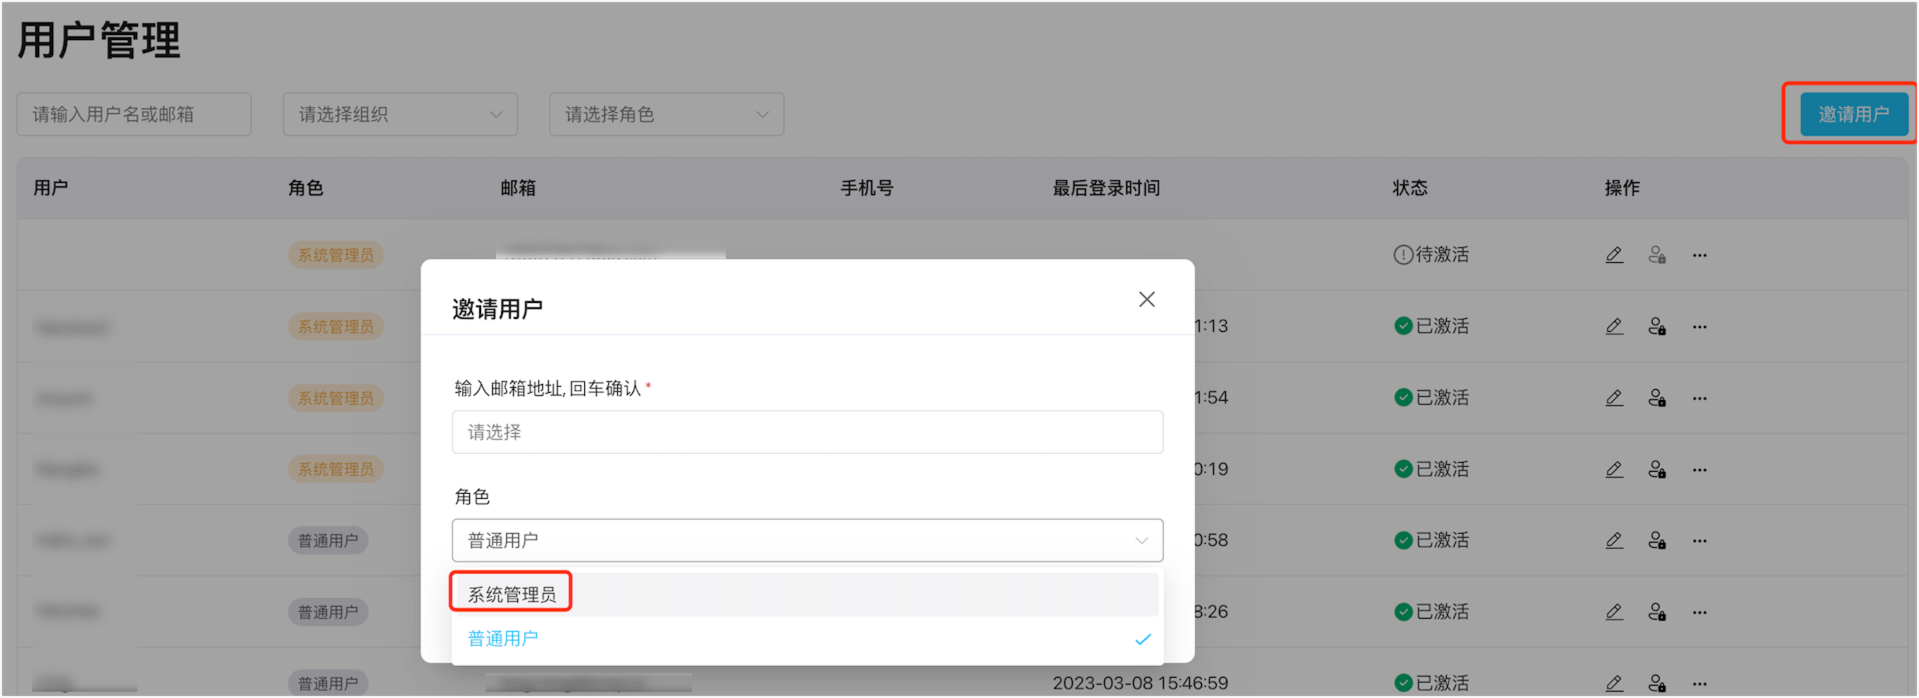
Task: Select 普通用户 option in the role list
Action: (503, 638)
